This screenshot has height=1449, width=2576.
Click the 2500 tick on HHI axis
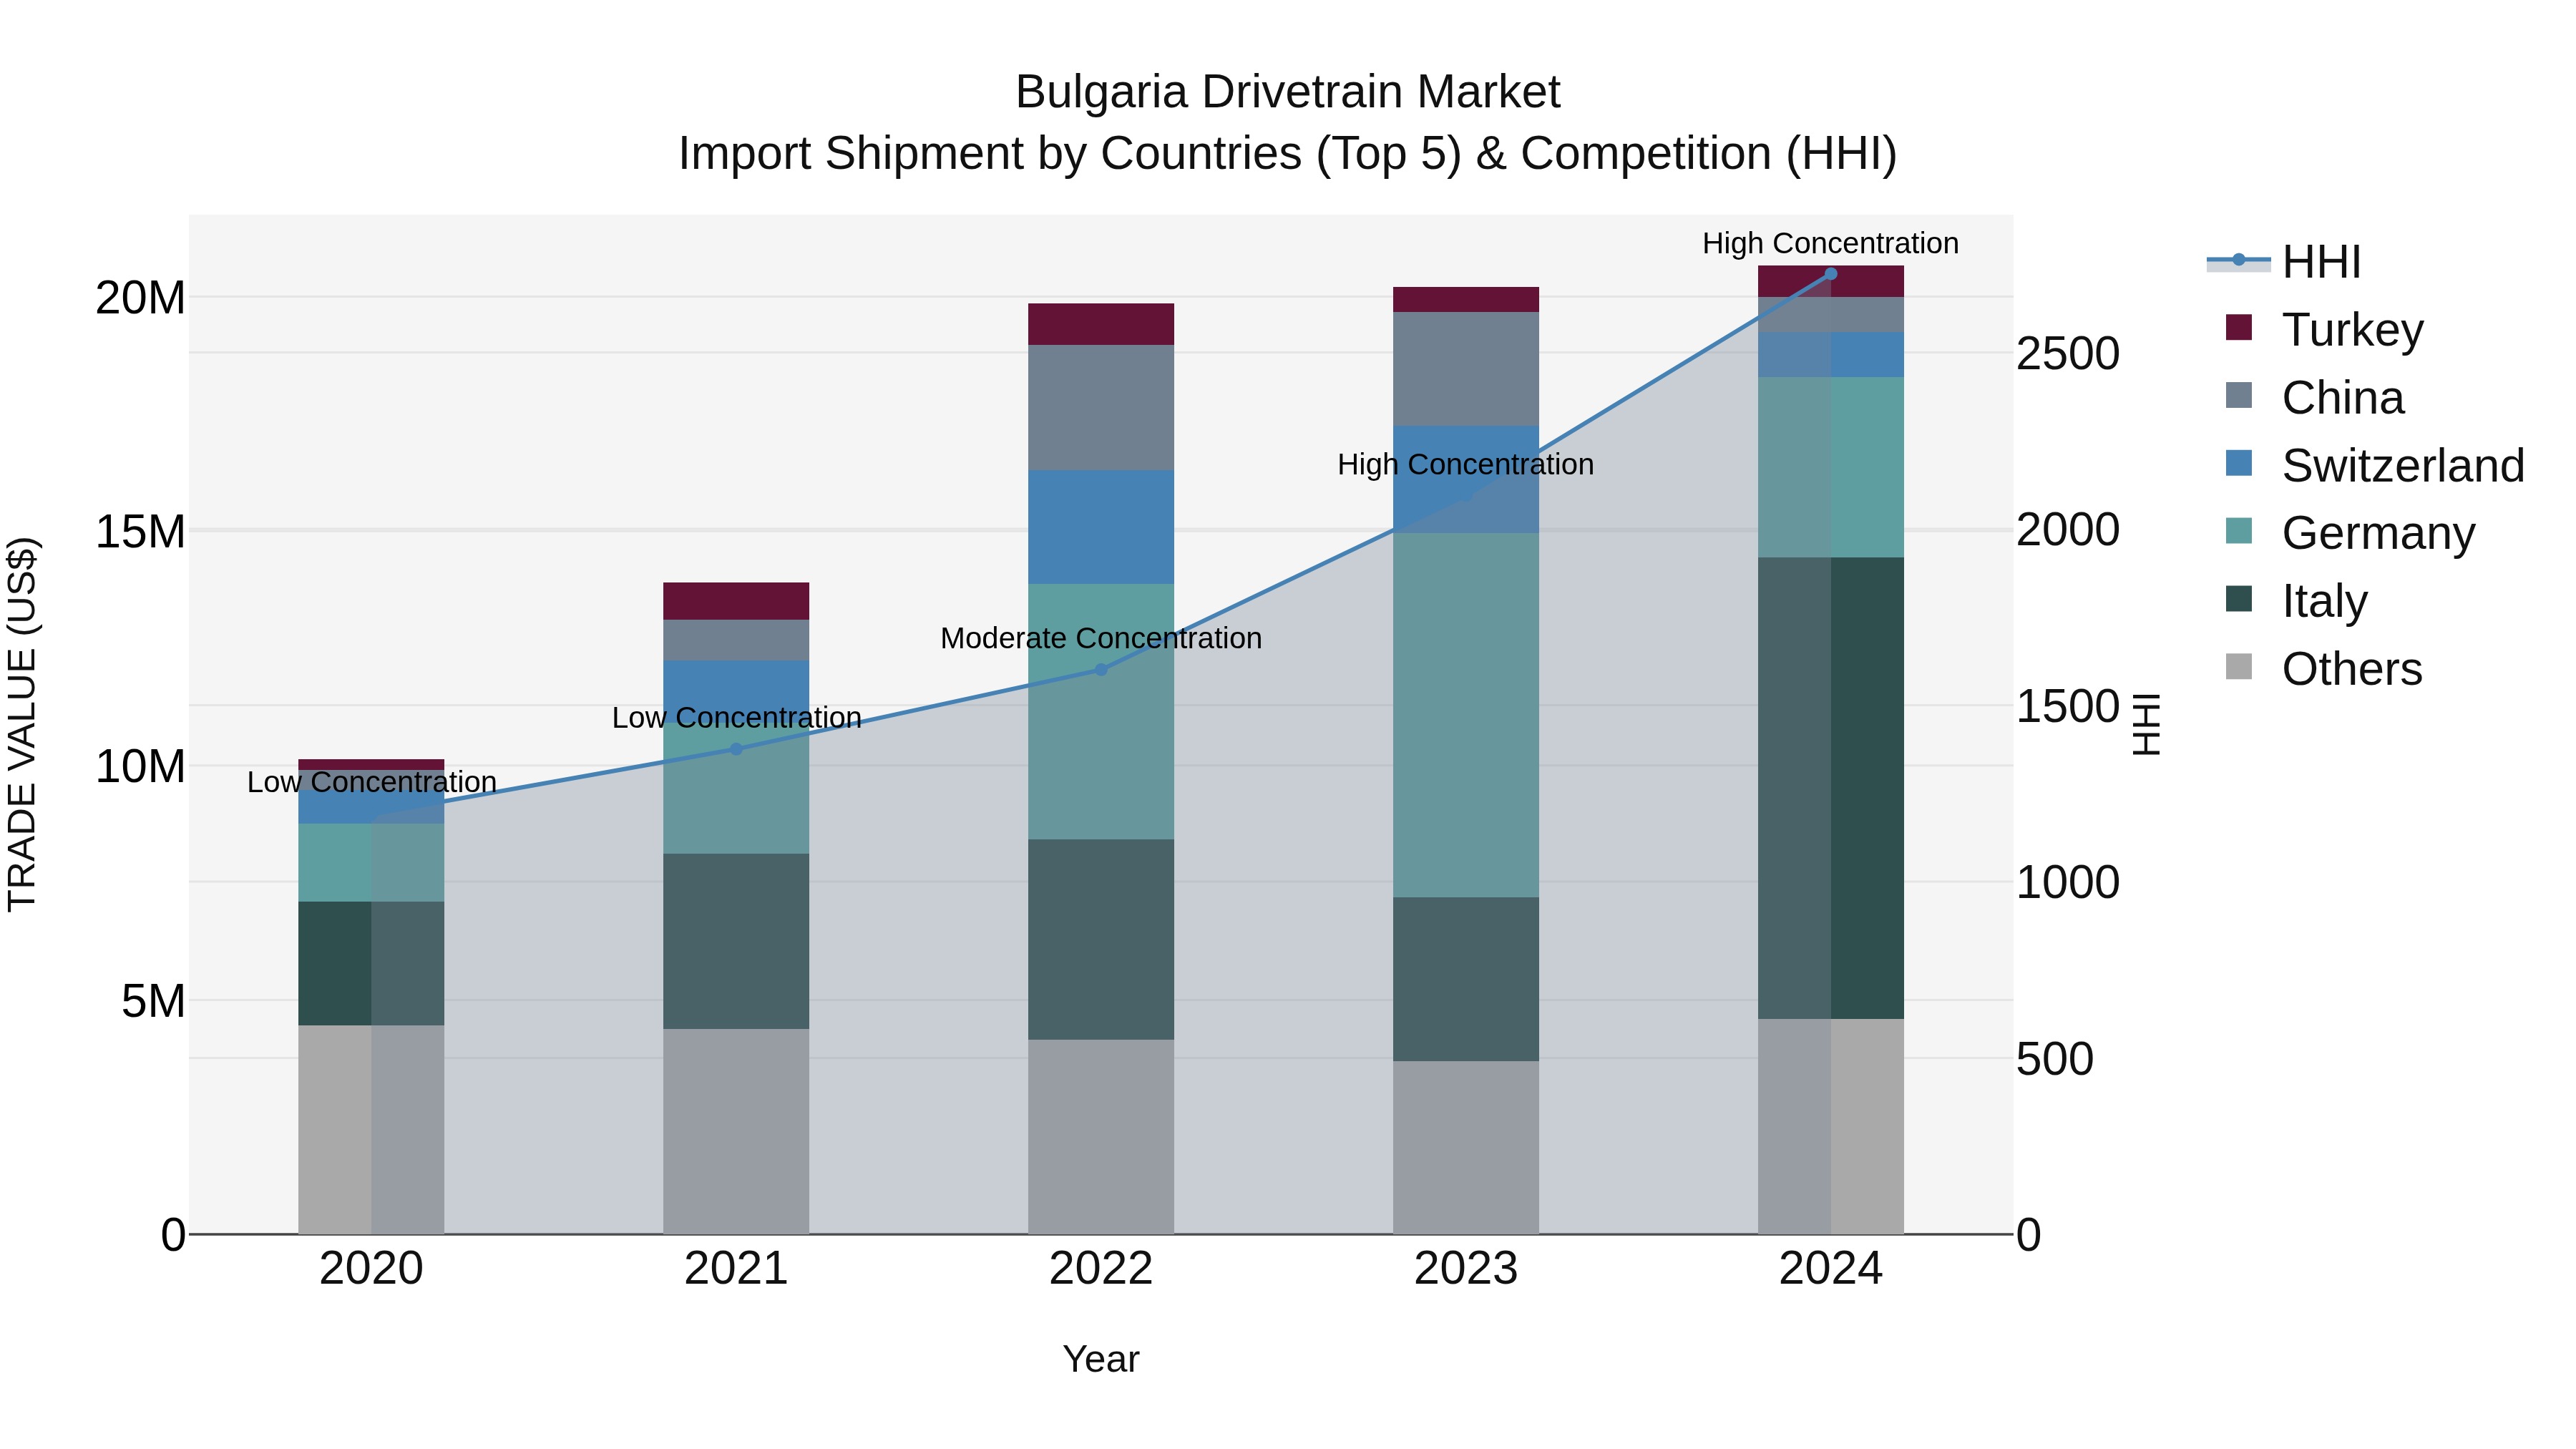coord(2067,354)
